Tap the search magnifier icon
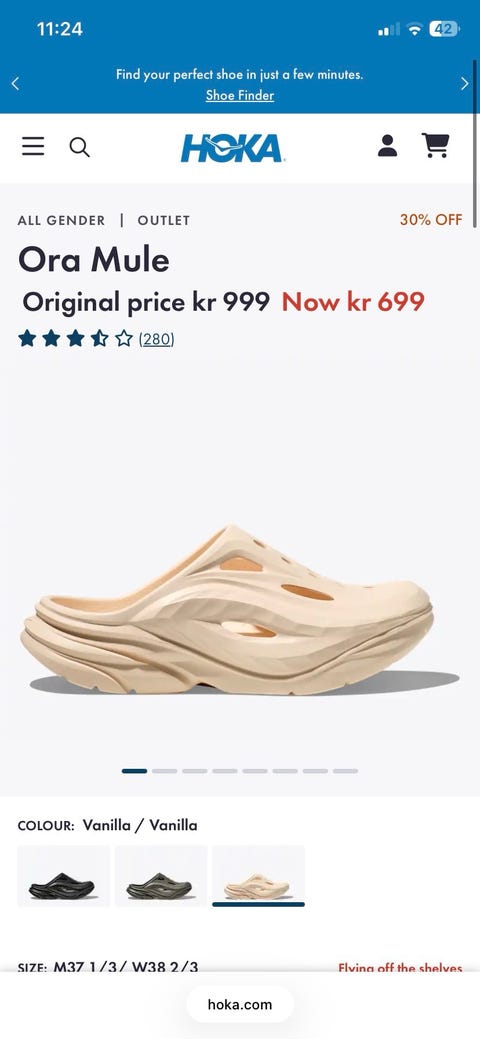 (x=80, y=147)
